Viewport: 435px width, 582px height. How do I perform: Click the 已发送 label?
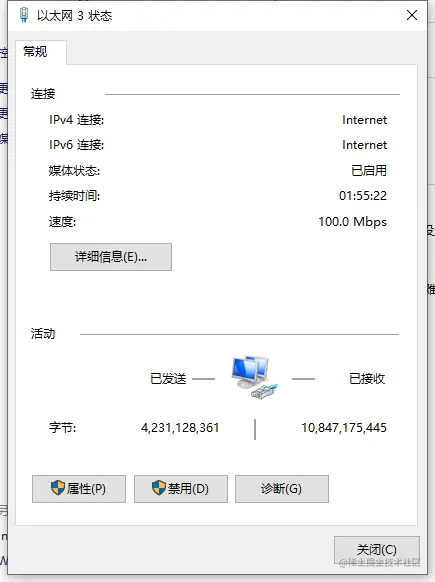[168, 379]
